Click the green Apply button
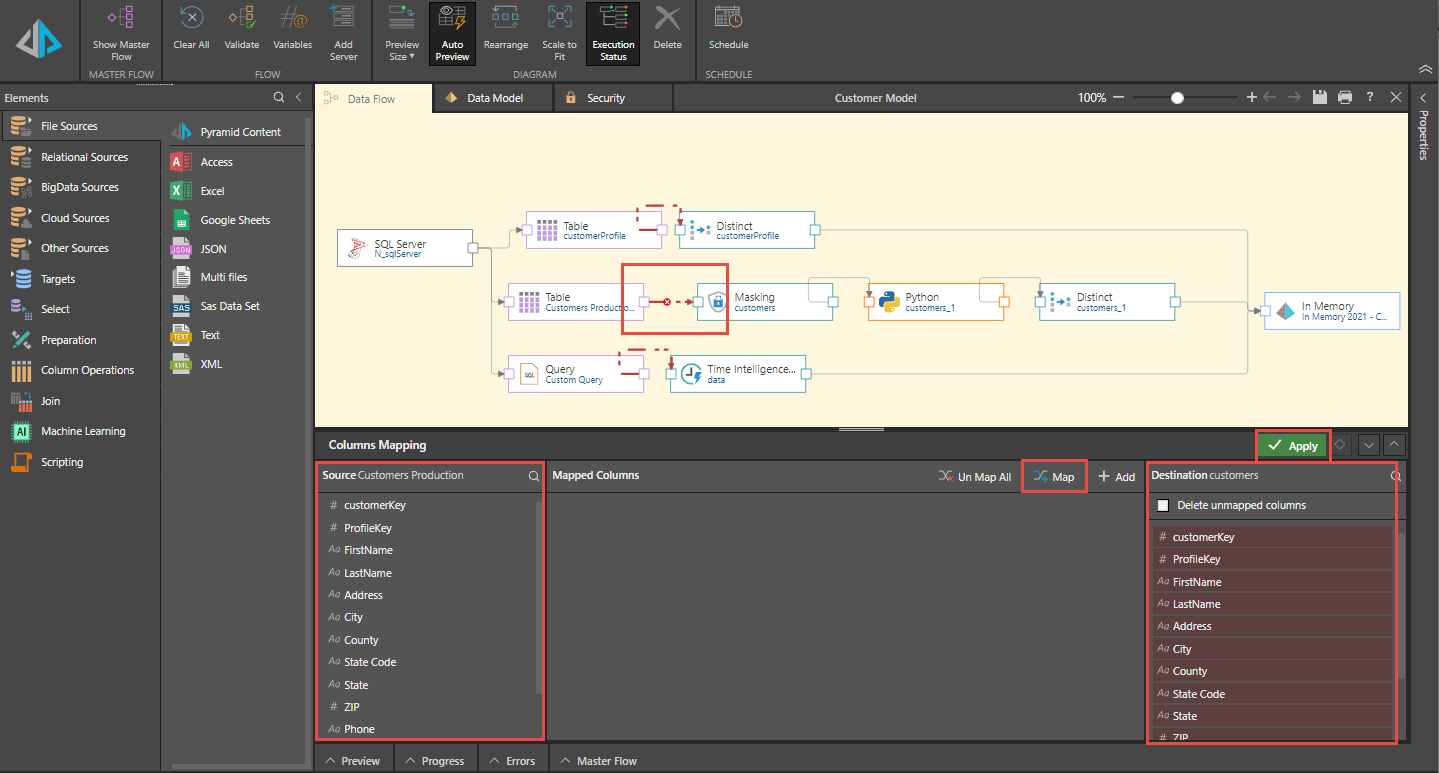Screen dimensions: 1439x773 tap(1292, 446)
